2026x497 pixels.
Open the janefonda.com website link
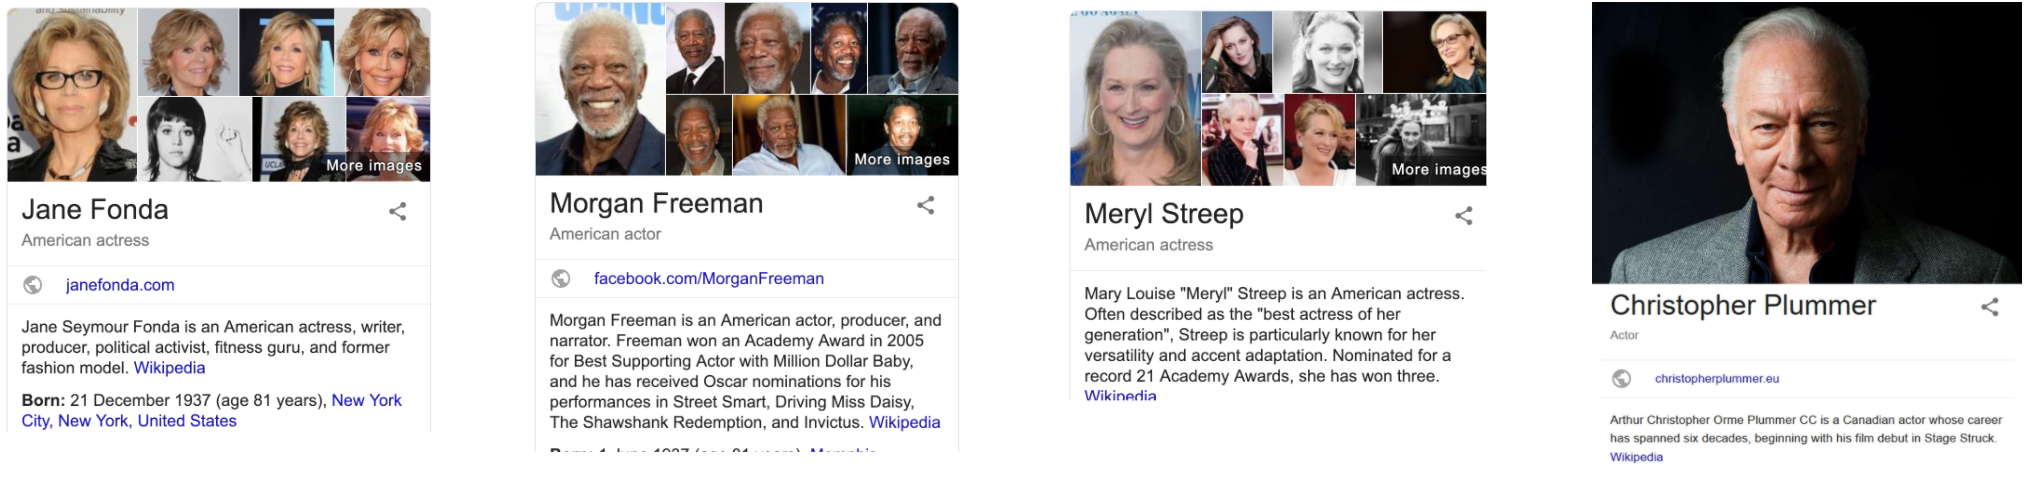point(120,285)
